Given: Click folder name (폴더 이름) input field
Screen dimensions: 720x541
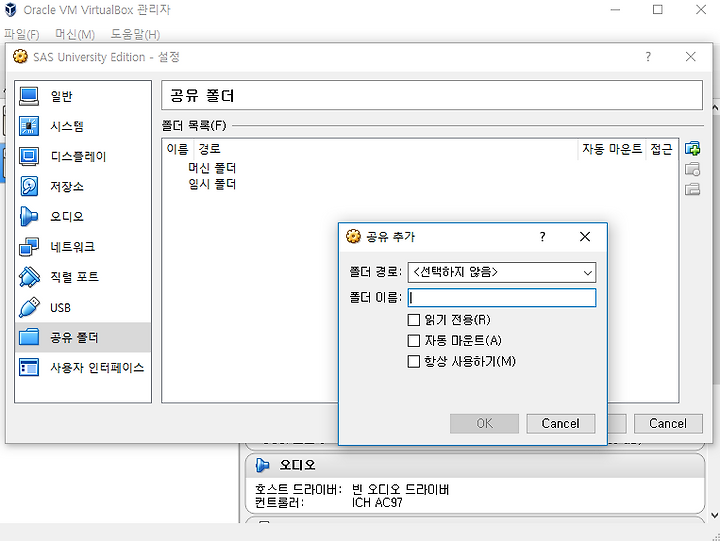Looking at the screenshot, I should click(502, 298).
